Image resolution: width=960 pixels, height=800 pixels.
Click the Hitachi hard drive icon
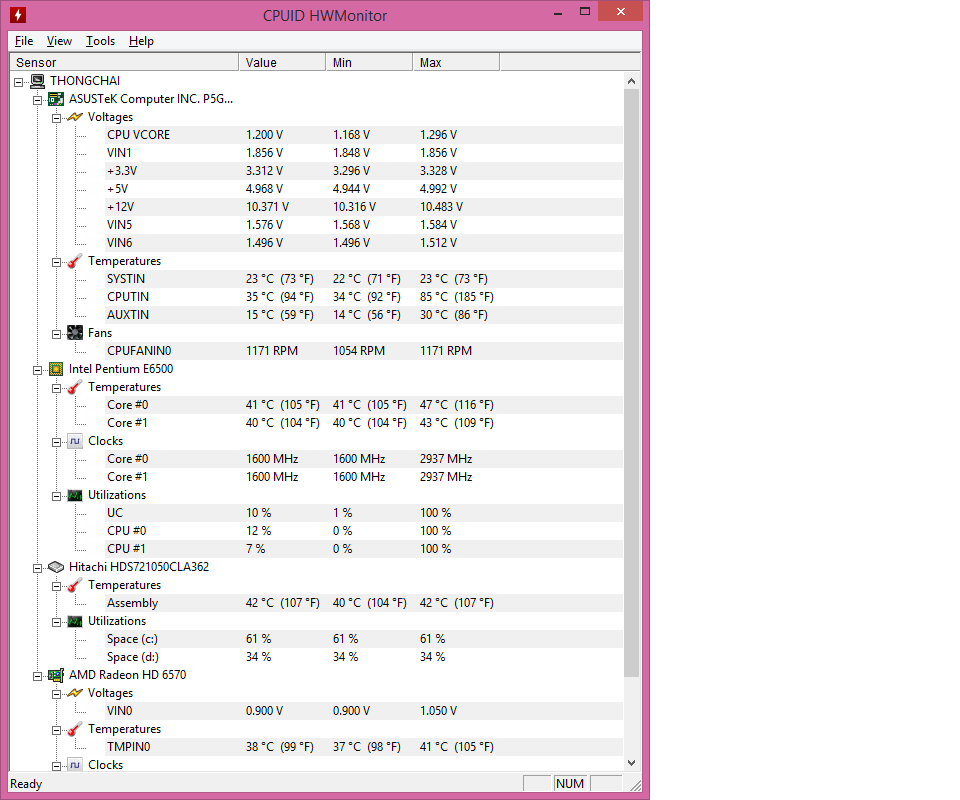[x=56, y=567]
